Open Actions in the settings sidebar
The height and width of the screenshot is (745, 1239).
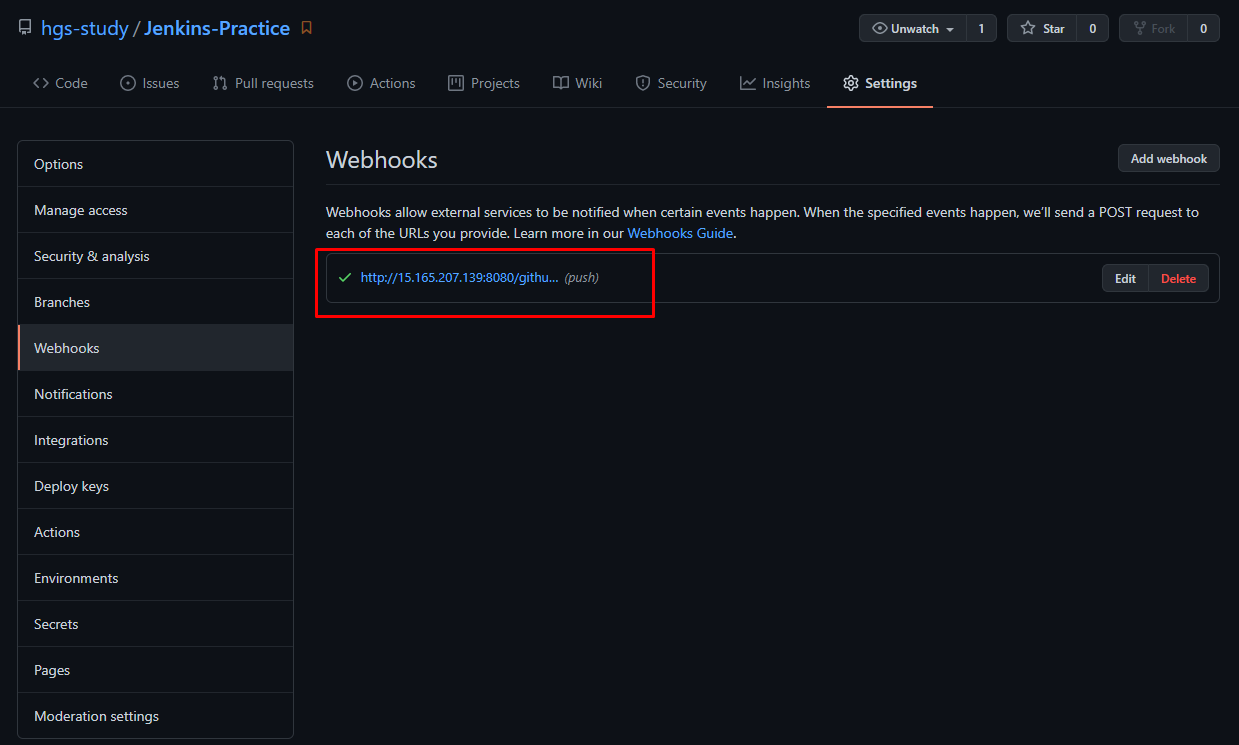click(156, 532)
